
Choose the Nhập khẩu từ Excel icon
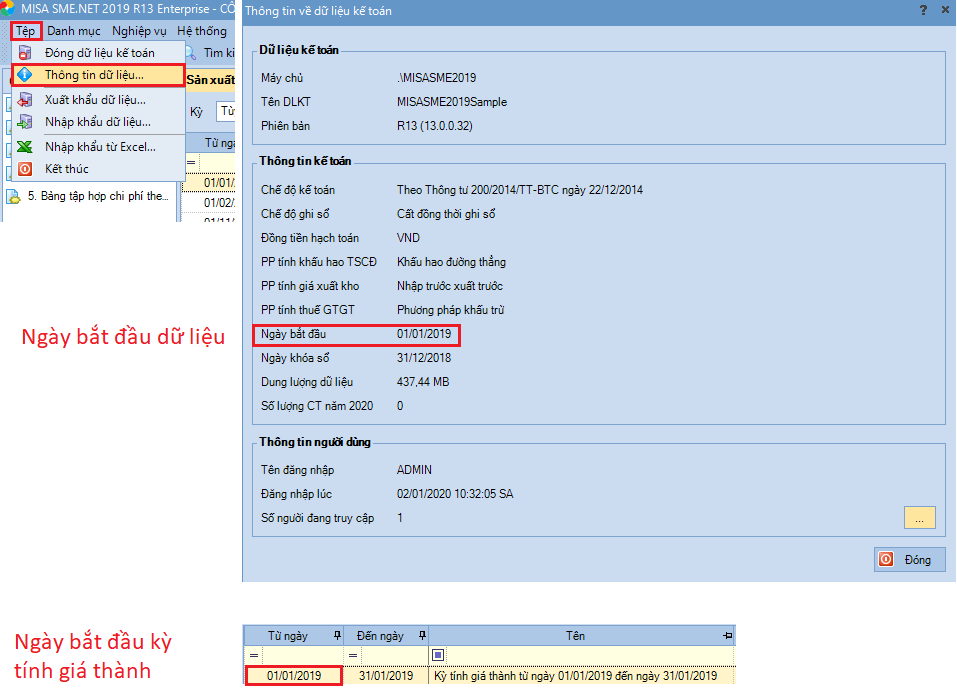[25, 147]
